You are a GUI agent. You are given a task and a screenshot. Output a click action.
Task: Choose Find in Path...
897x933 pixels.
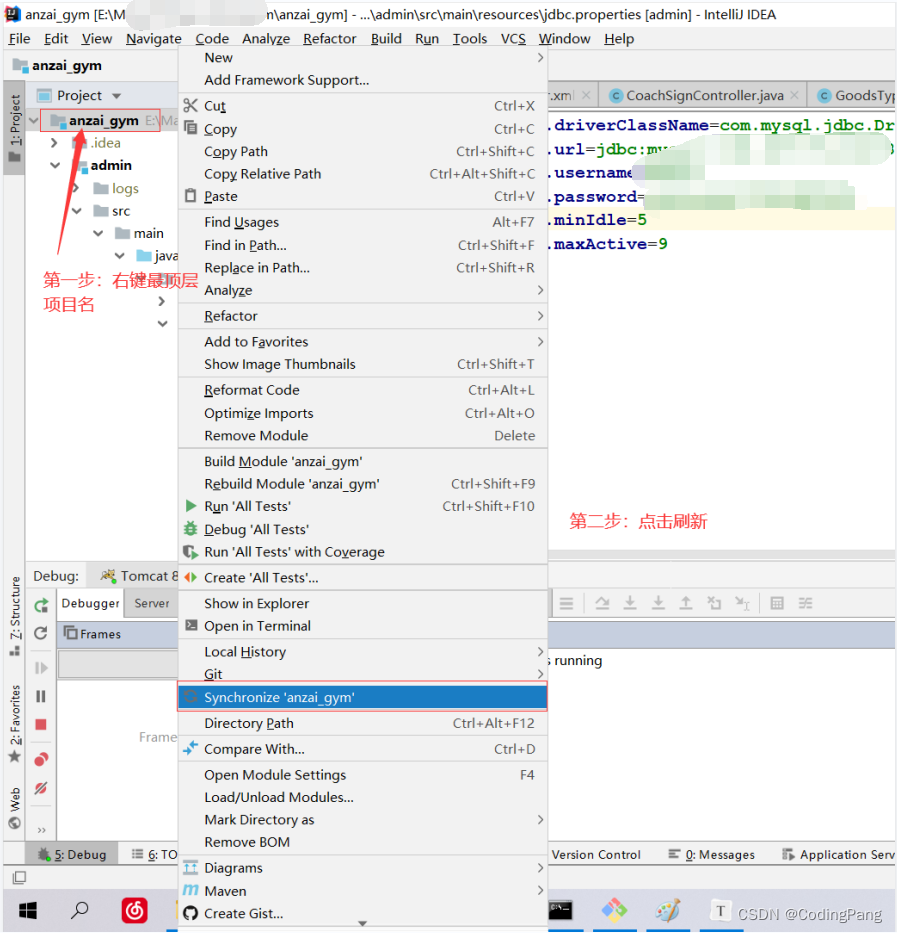tap(362, 245)
